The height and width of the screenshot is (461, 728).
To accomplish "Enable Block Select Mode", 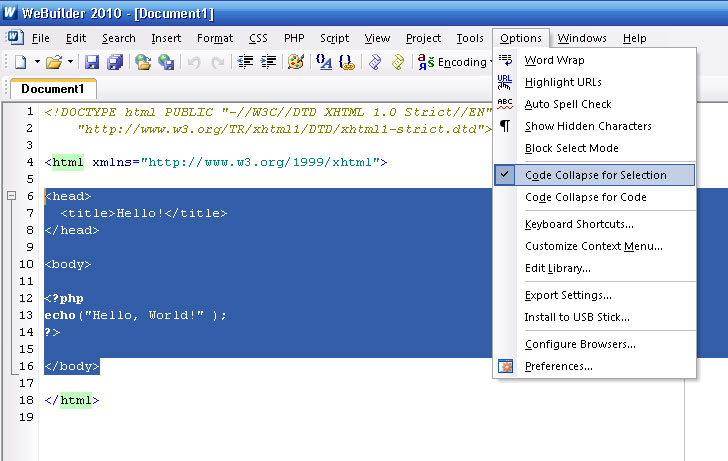I will click(x=594, y=148).
